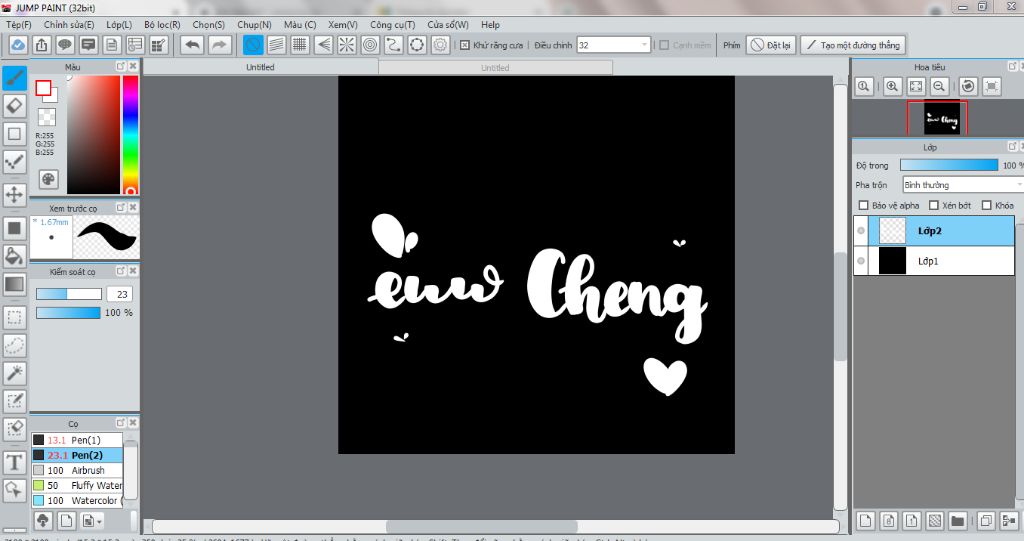Pop out the Kiểm soát cọ panel

click(x=121, y=270)
